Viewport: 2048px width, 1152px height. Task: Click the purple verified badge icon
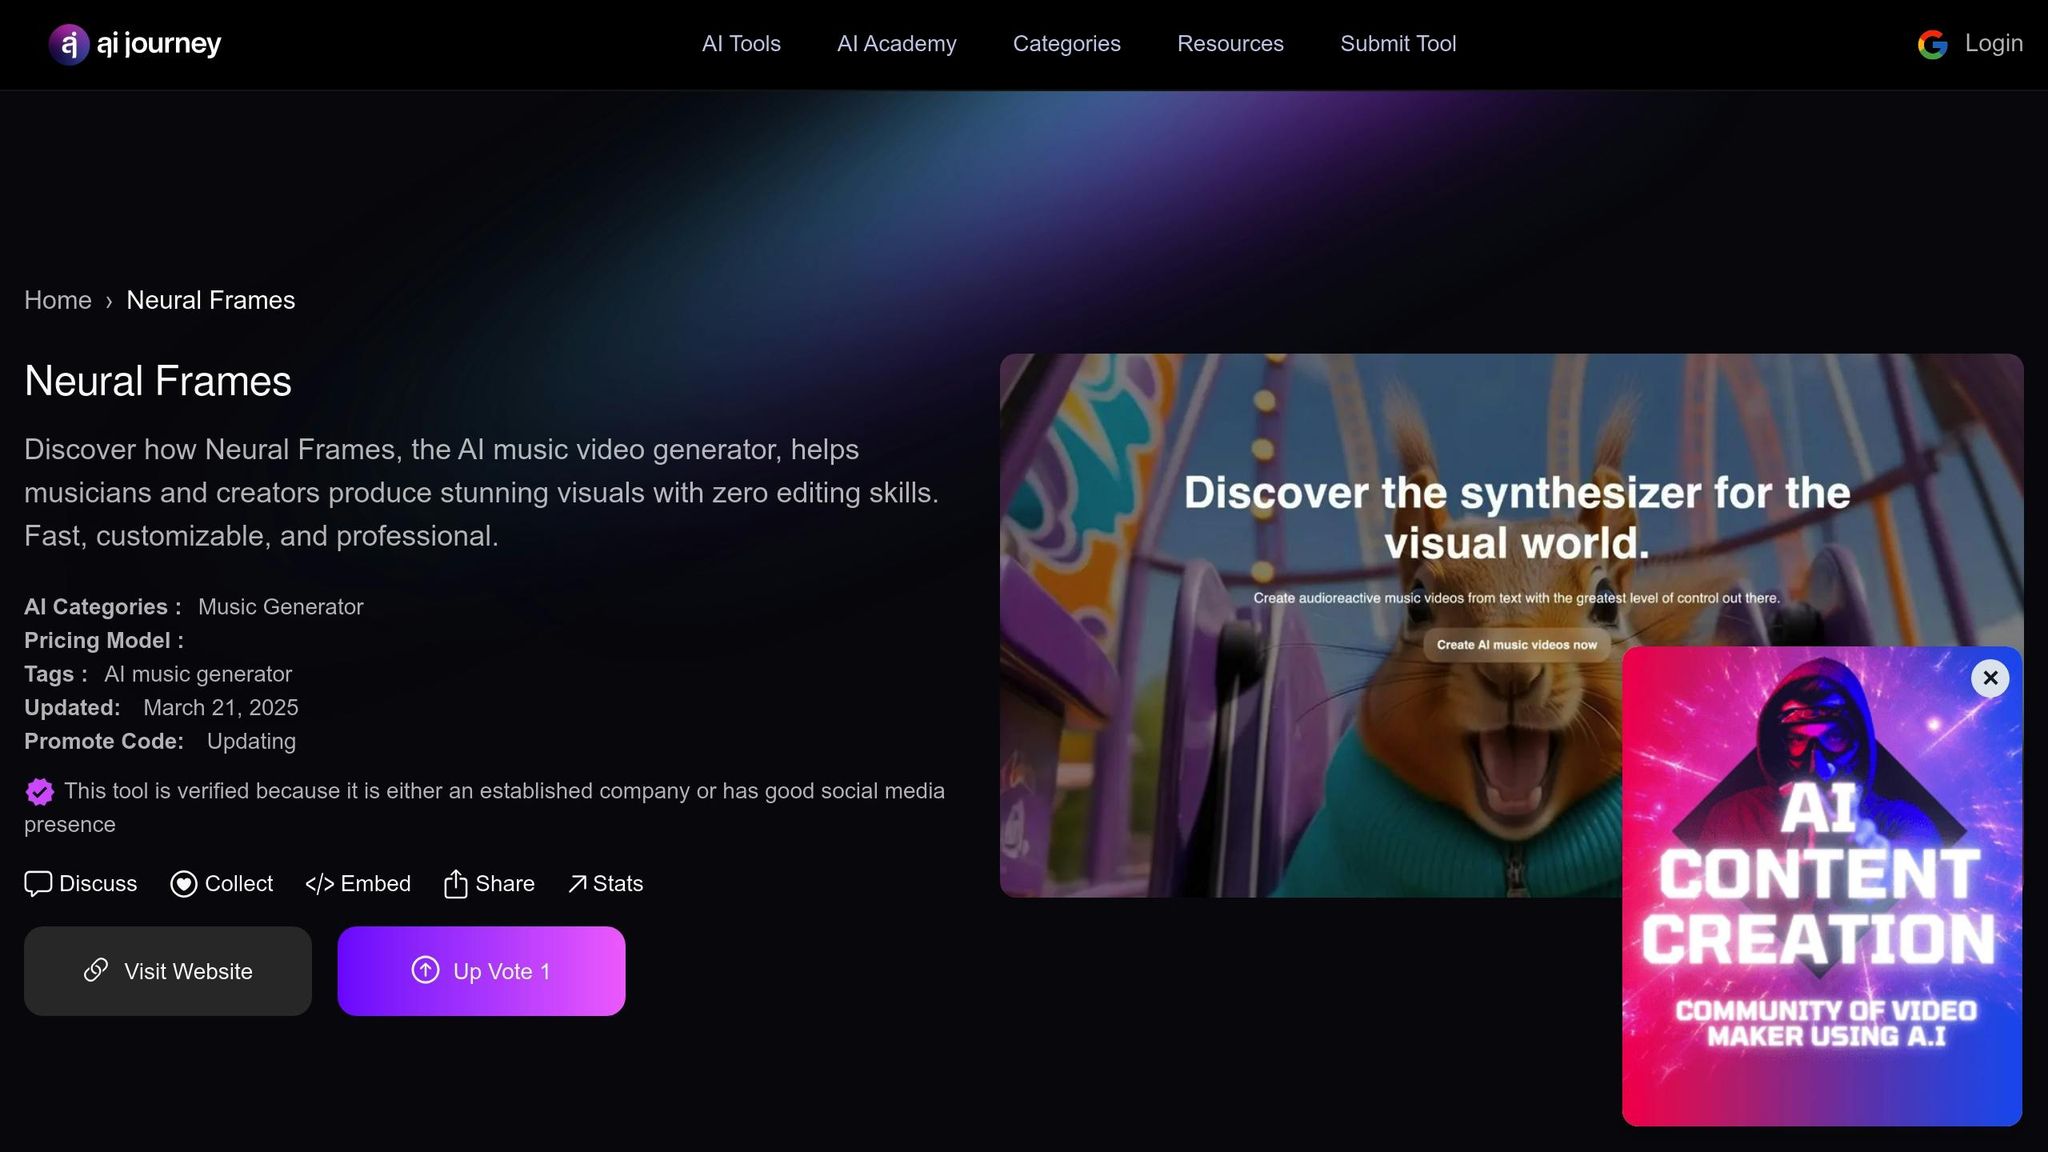40,792
